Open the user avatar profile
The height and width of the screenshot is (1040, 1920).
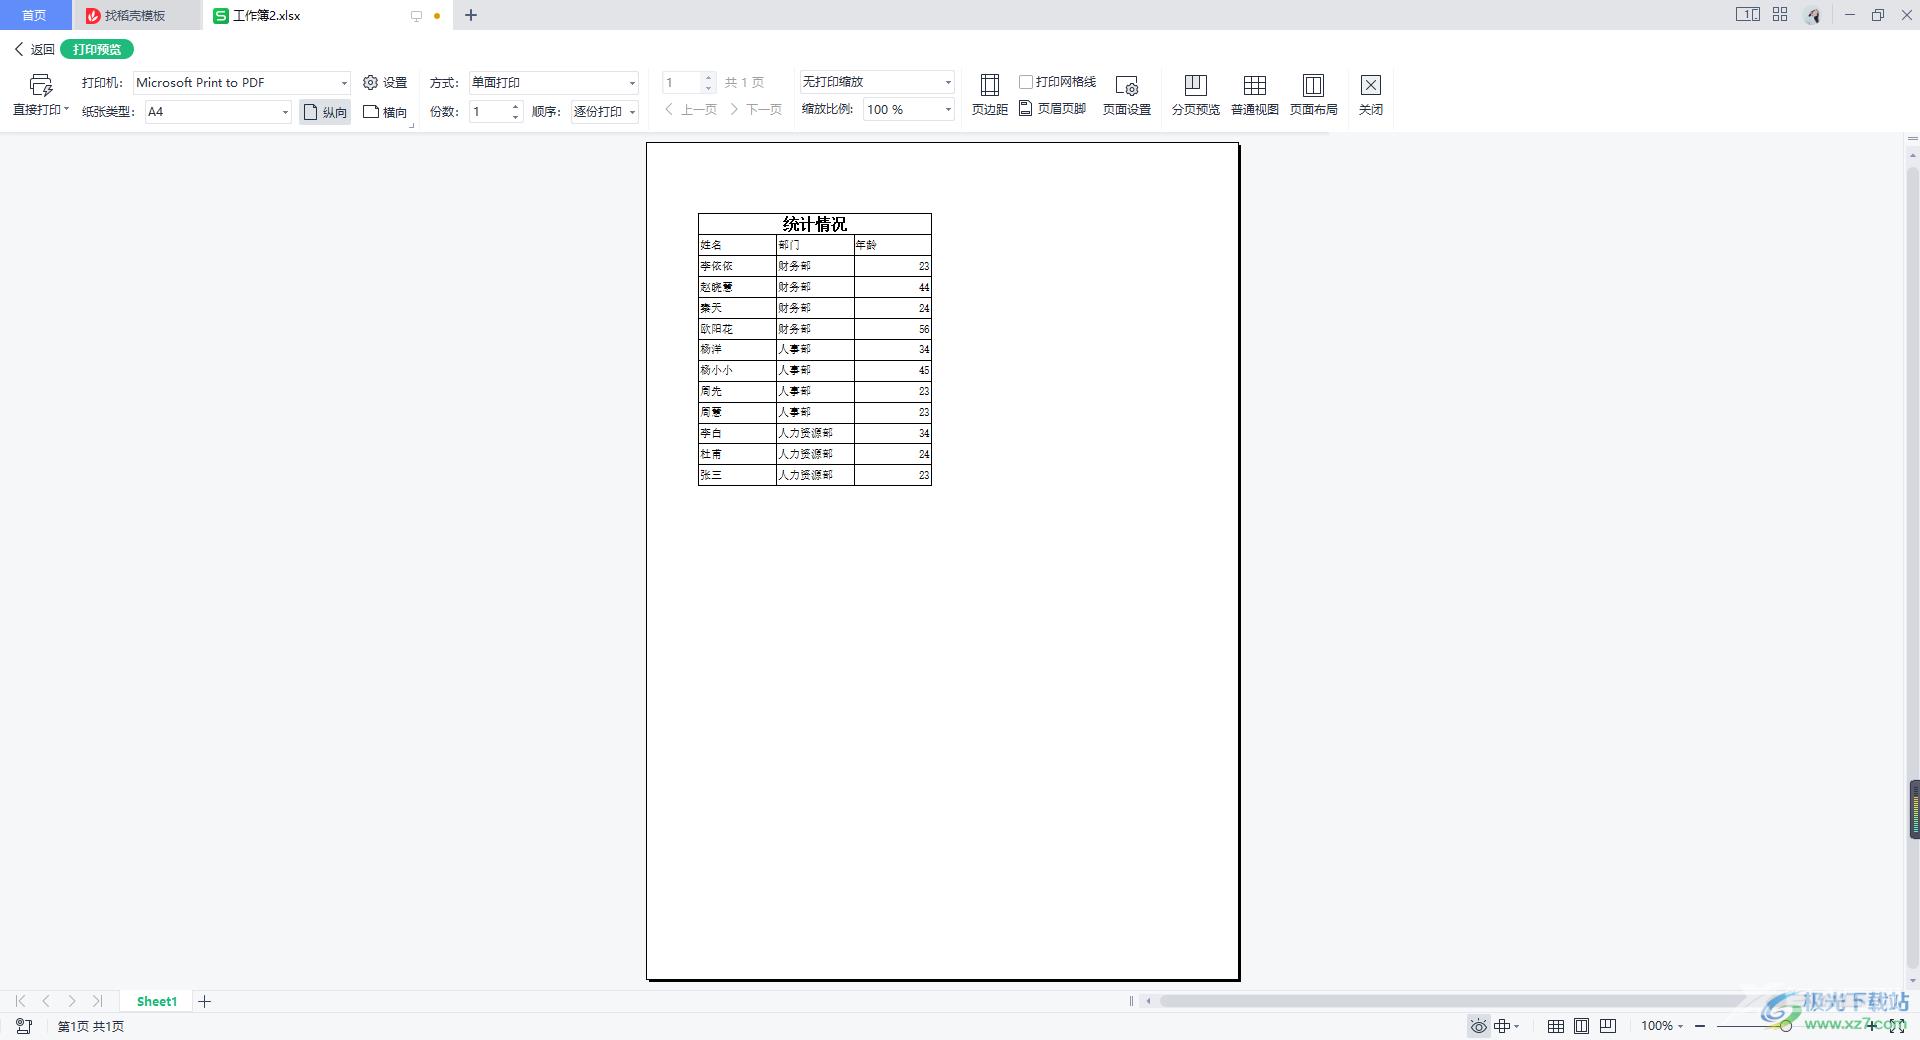tap(1813, 15)
